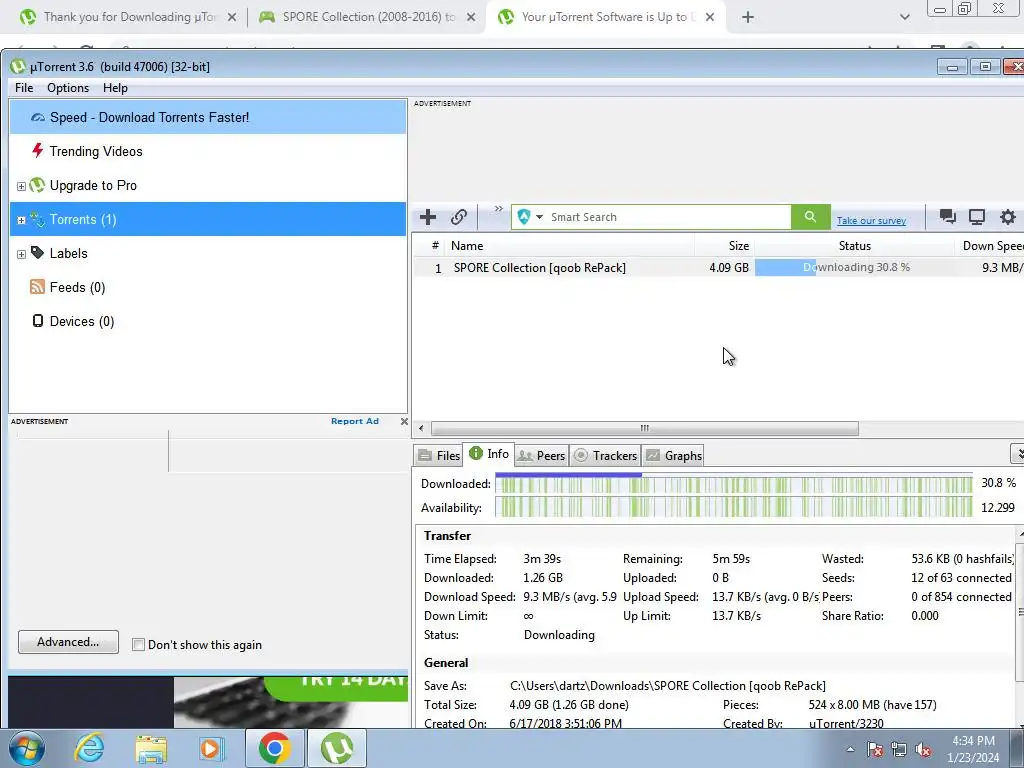Screen dimensions: 1024x768
Task: Select Devices (0) in sidebar
Action: [x=208, y=321]
